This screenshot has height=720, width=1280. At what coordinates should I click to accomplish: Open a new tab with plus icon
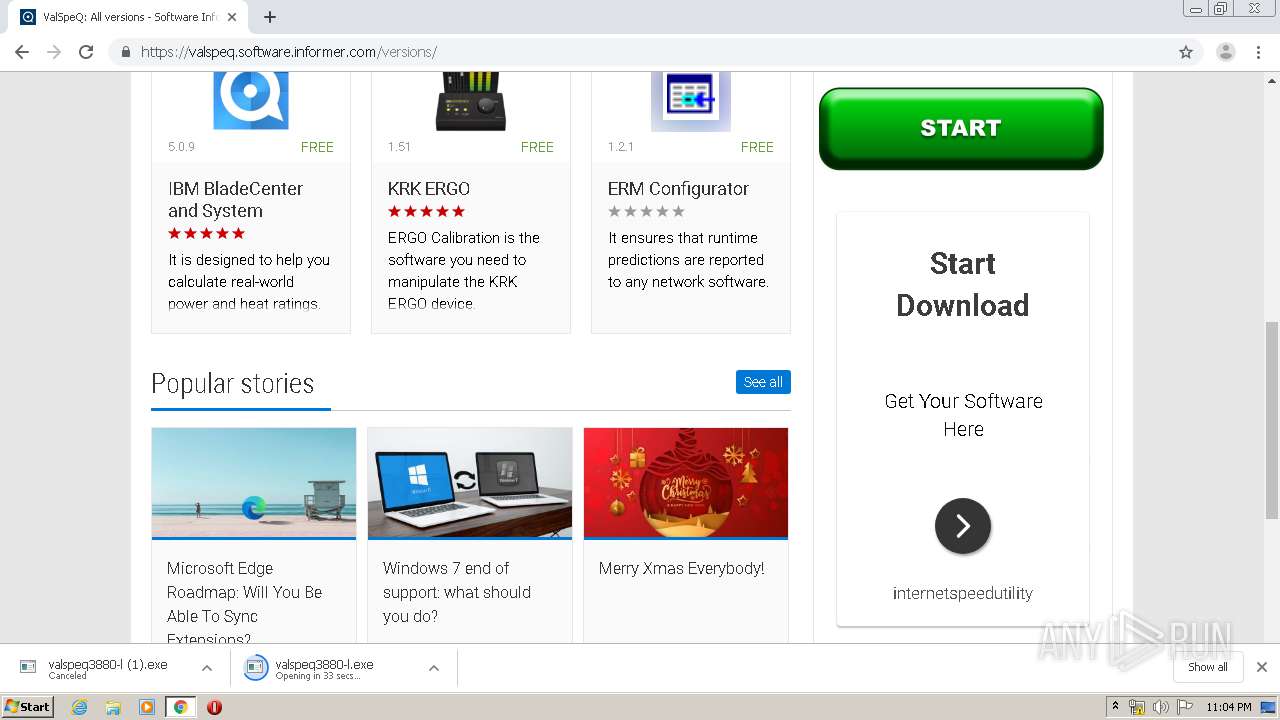(270, 17)
